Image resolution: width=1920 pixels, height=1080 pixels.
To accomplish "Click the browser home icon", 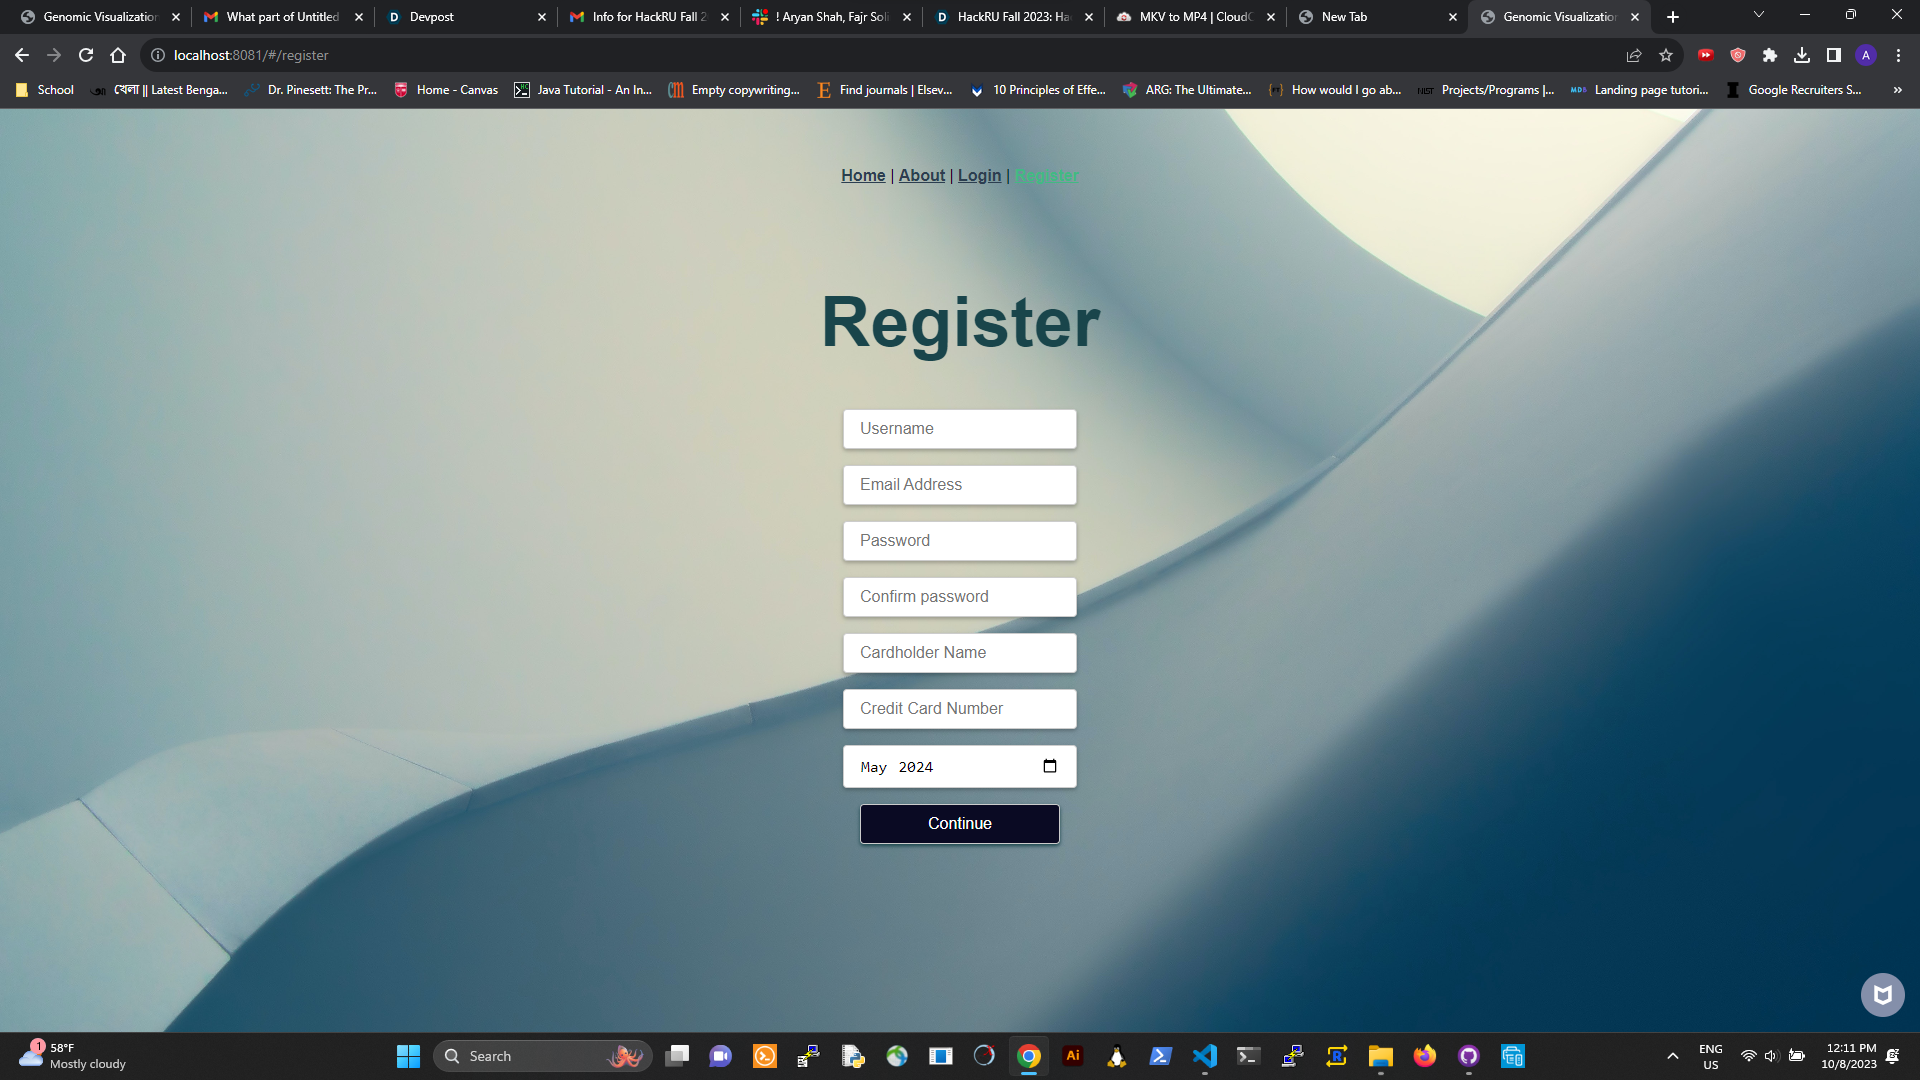I will coord(118,55).
